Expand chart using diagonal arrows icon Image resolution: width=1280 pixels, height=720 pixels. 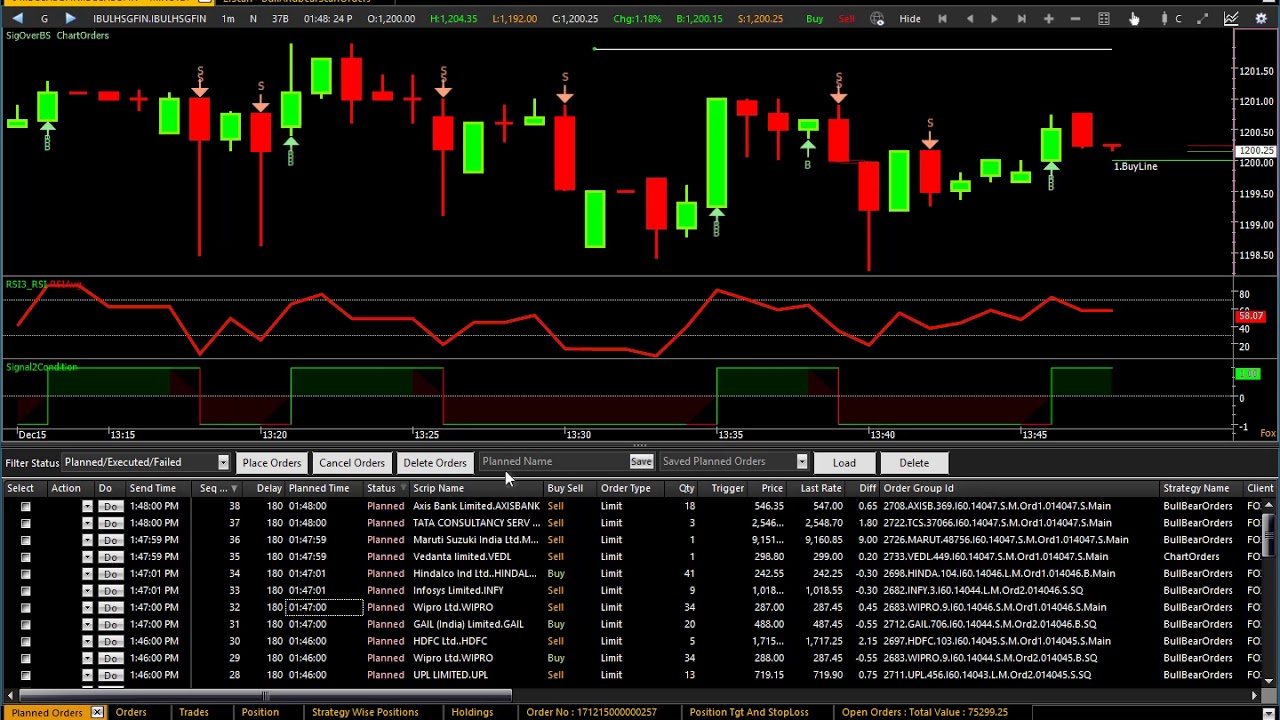[x=1203, y=19]
